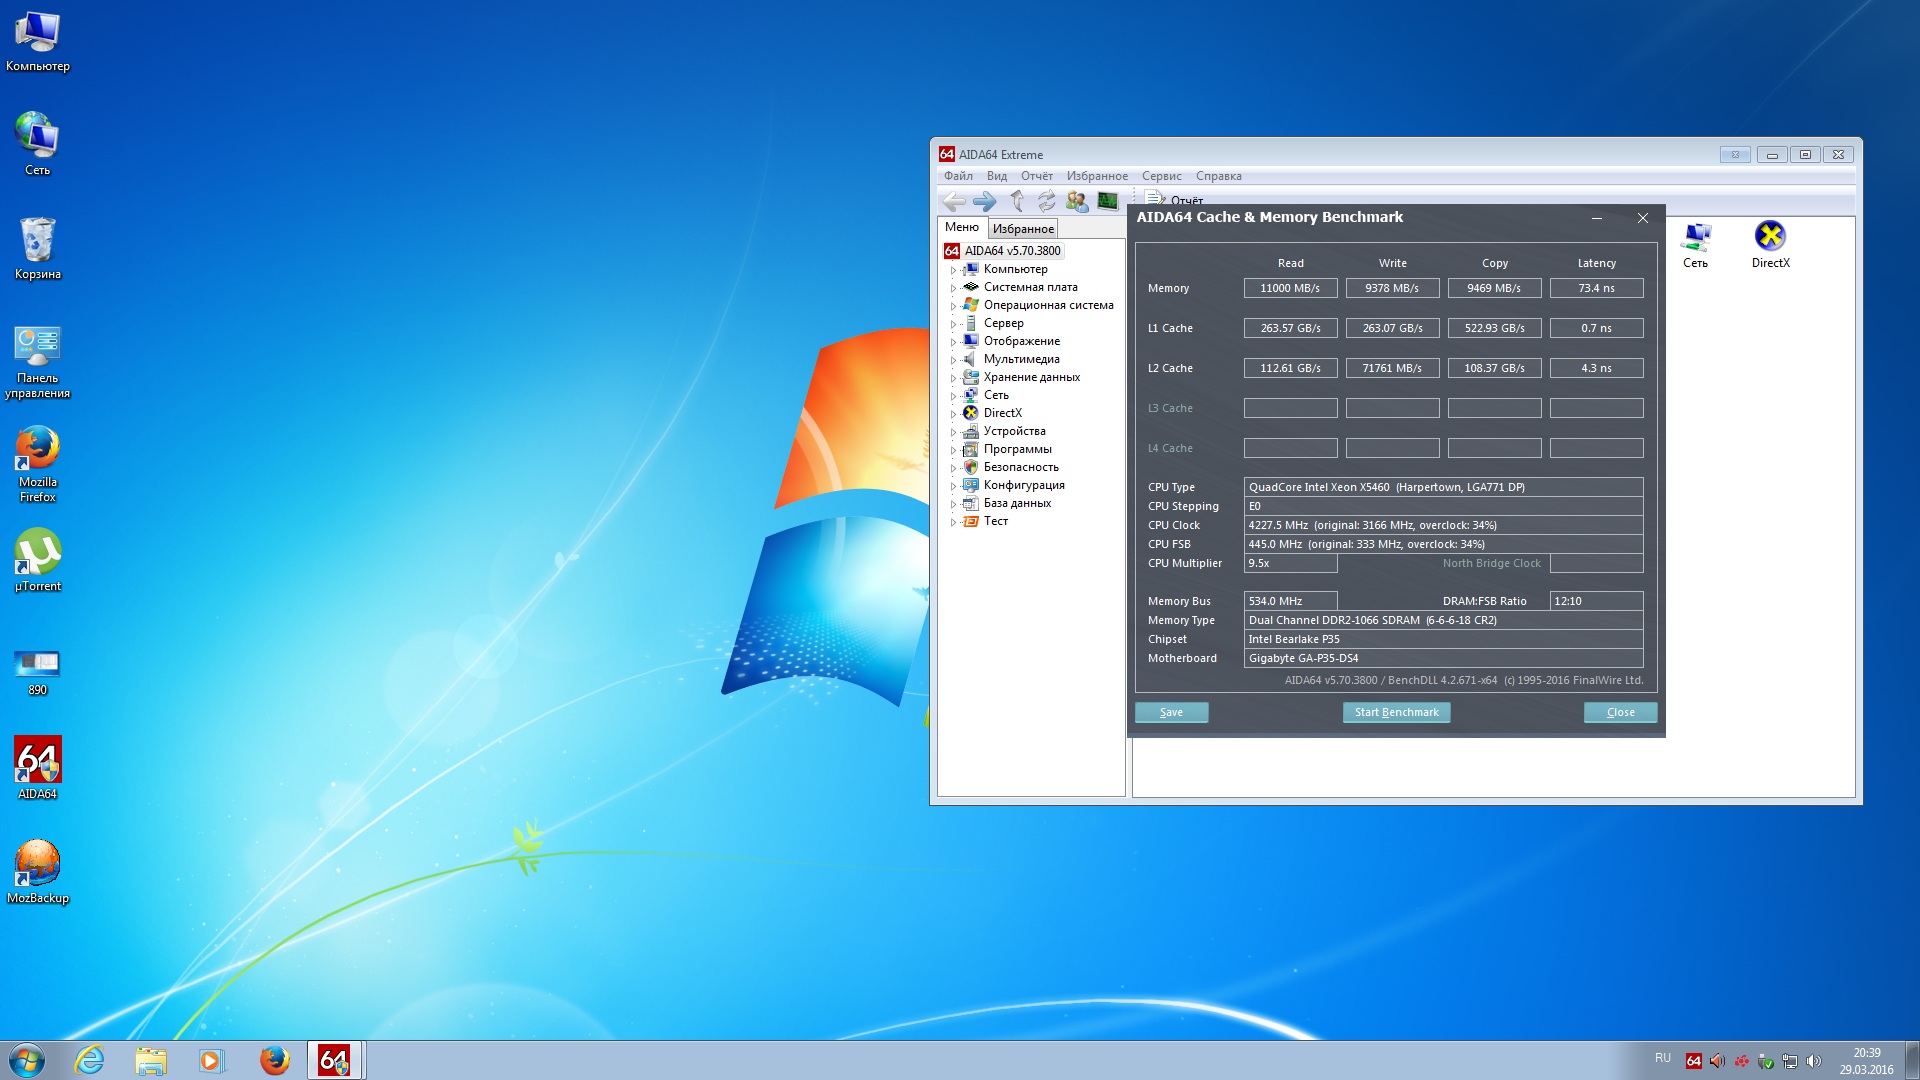Click the Save button in benchmark dialog
1920x1080 pixels.
click(1171, 712)
